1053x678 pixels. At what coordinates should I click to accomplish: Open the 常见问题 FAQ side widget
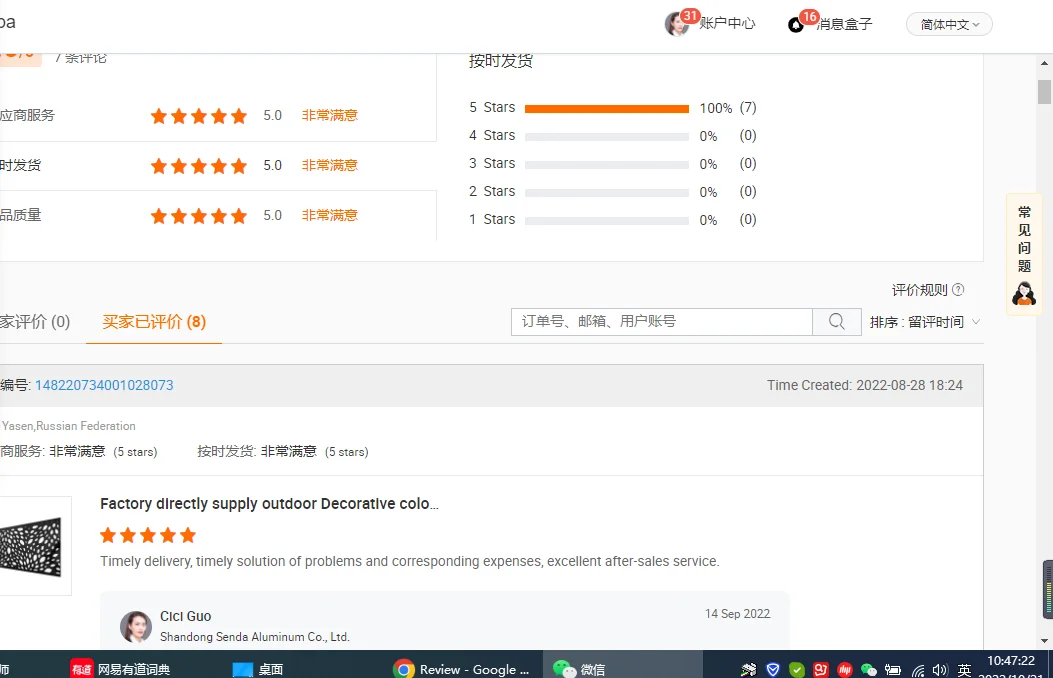pyautogui.click(x=1024, y=254)
